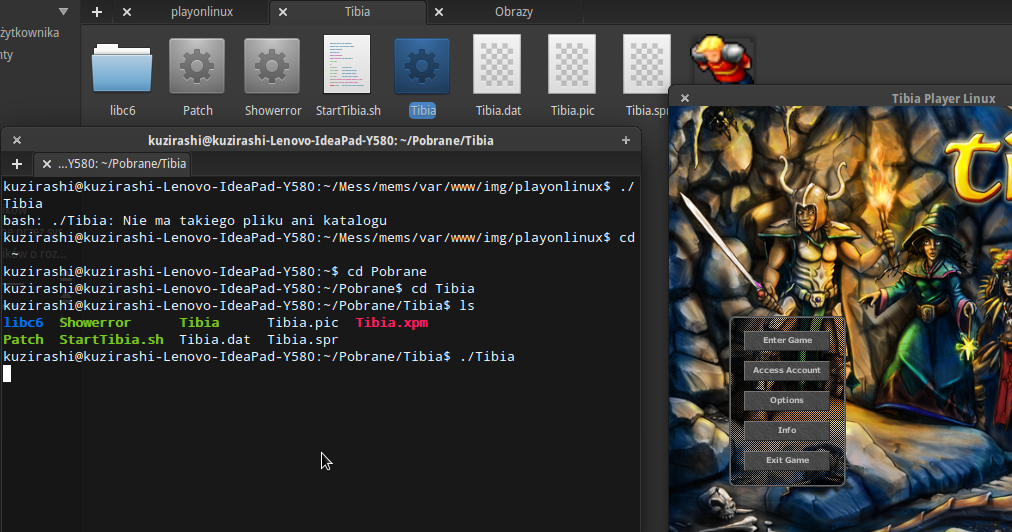Click the bash error line 'Nie ma takiego pliku'
Image resolution: width=1012 pixels, height=532 pixels.
[x=195, y=221]
